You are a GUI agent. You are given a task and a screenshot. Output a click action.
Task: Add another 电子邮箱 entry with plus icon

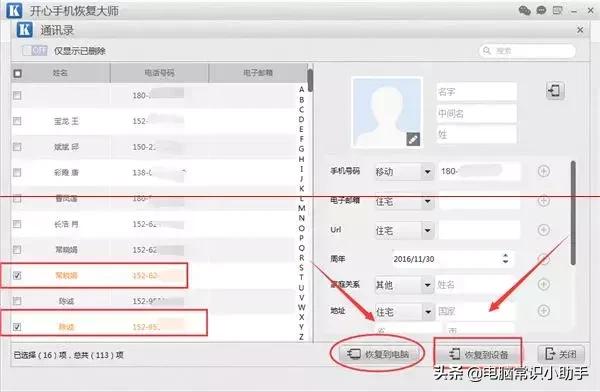[x=544, y=201]
